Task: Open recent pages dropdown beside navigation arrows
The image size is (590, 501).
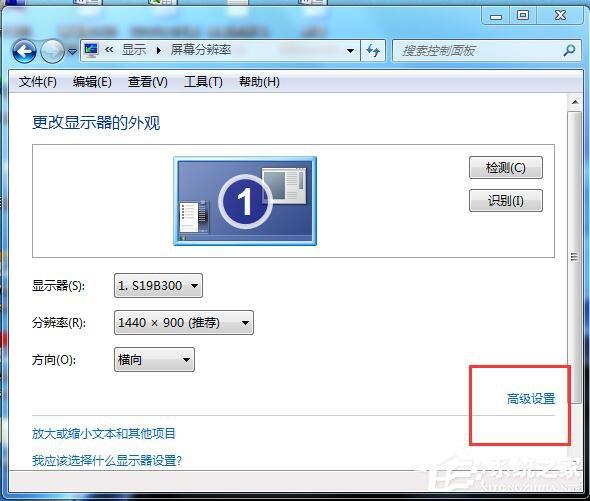Action: click(x=72, y=51)
